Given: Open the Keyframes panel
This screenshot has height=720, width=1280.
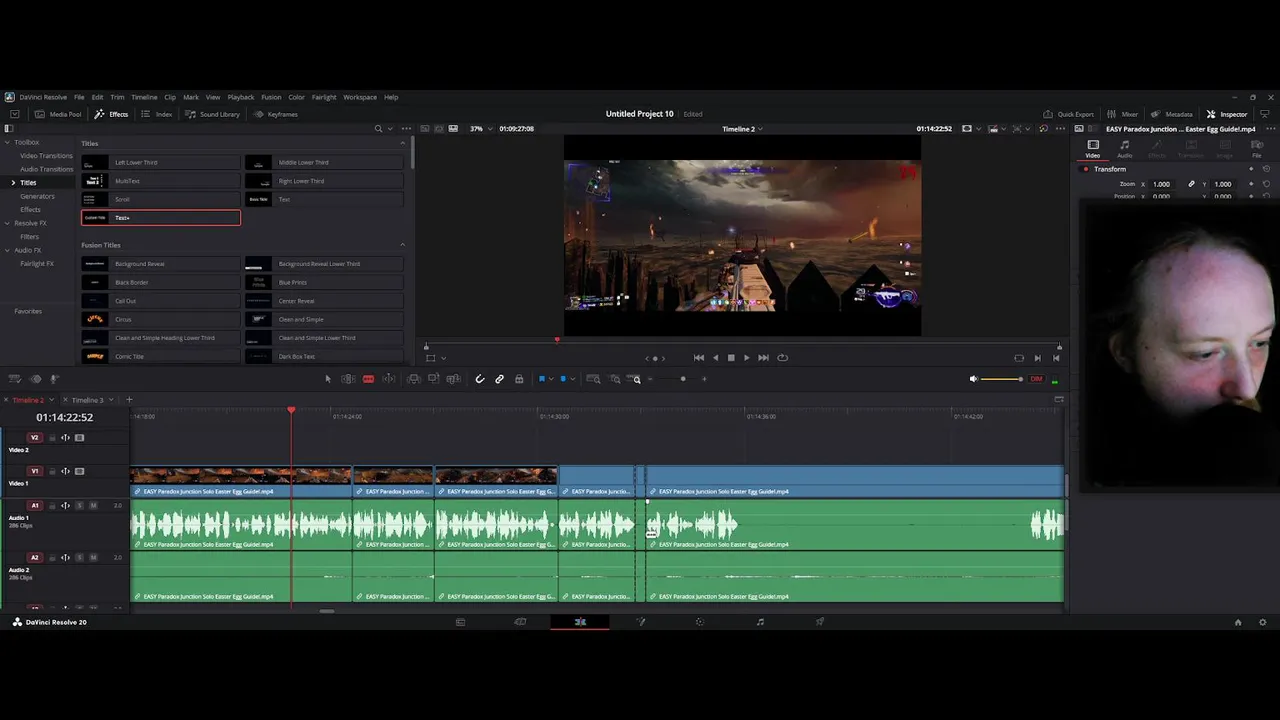Looking at the screenshot, I should [x=276, y=114].
